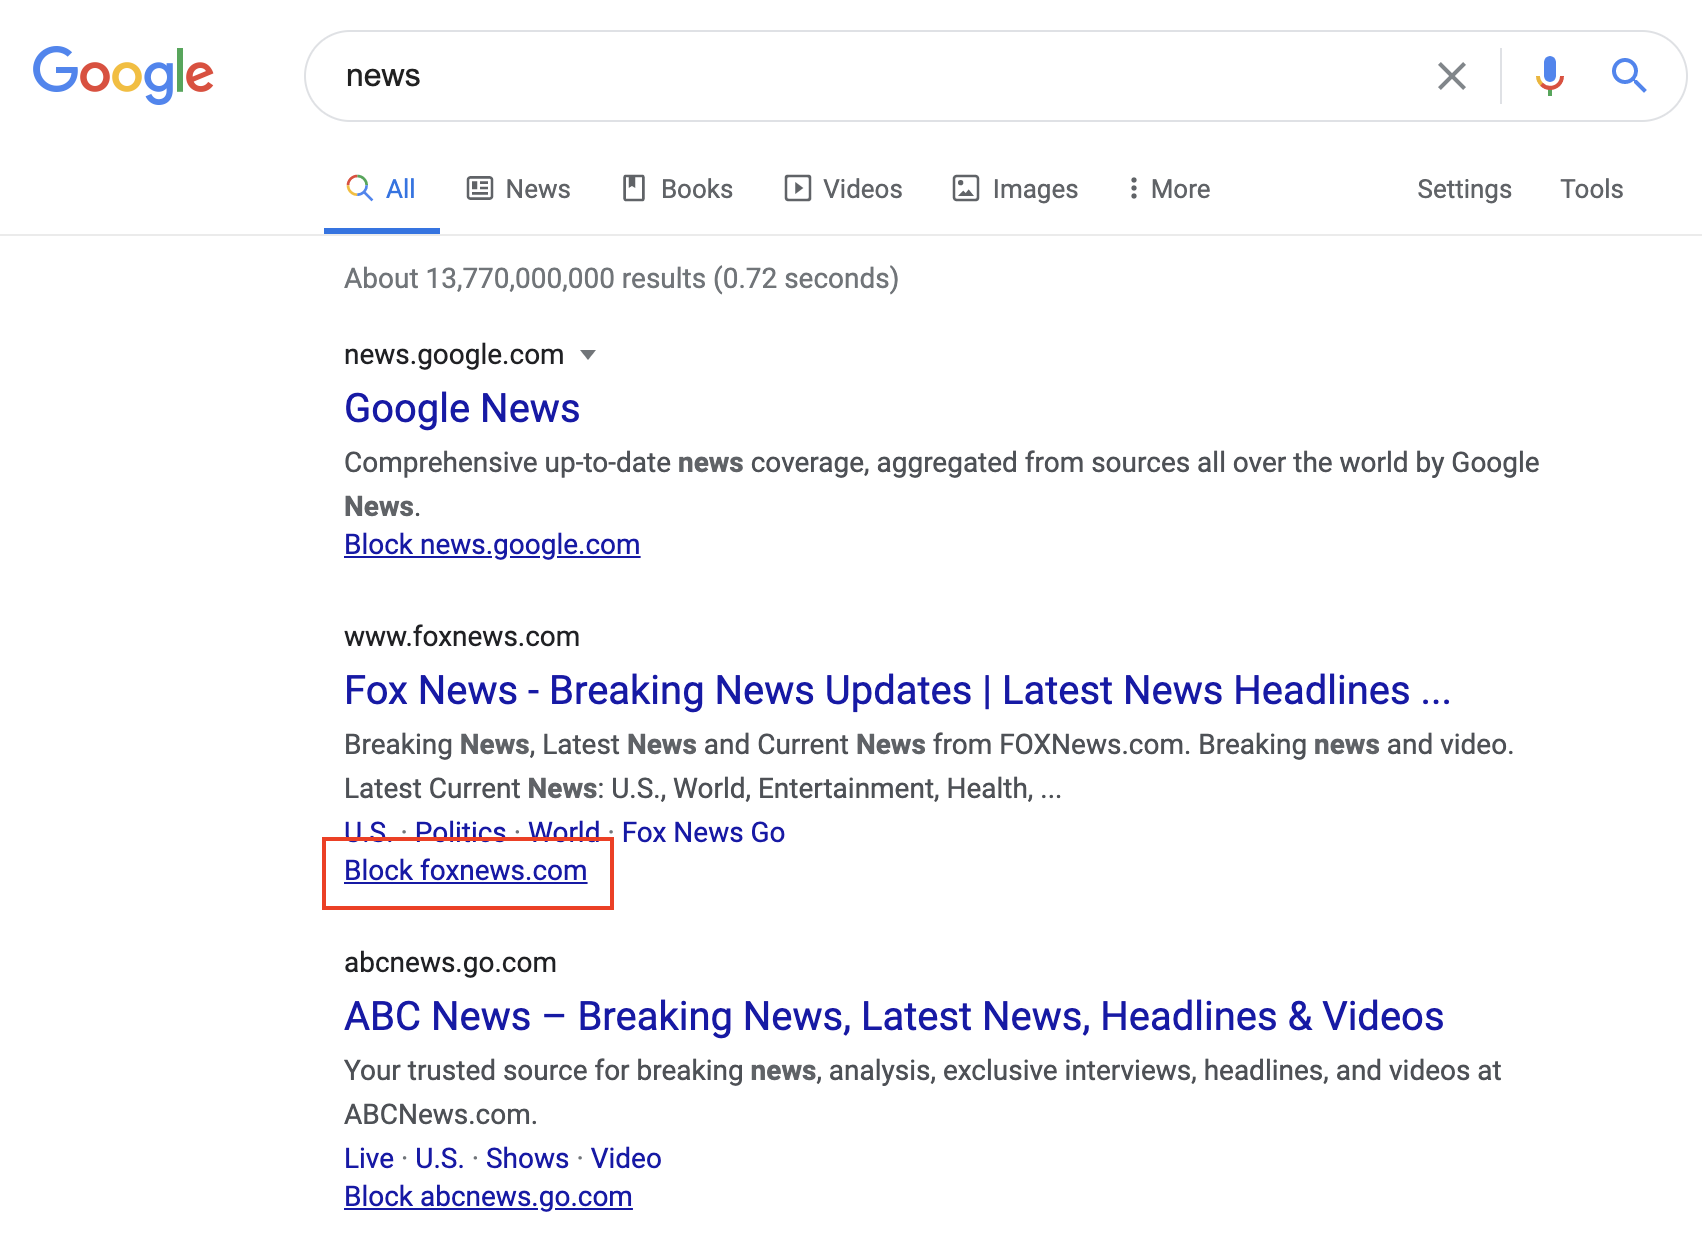Switch to the Books tab
The image size is (1702, 1242).
(x=678, y=189)
